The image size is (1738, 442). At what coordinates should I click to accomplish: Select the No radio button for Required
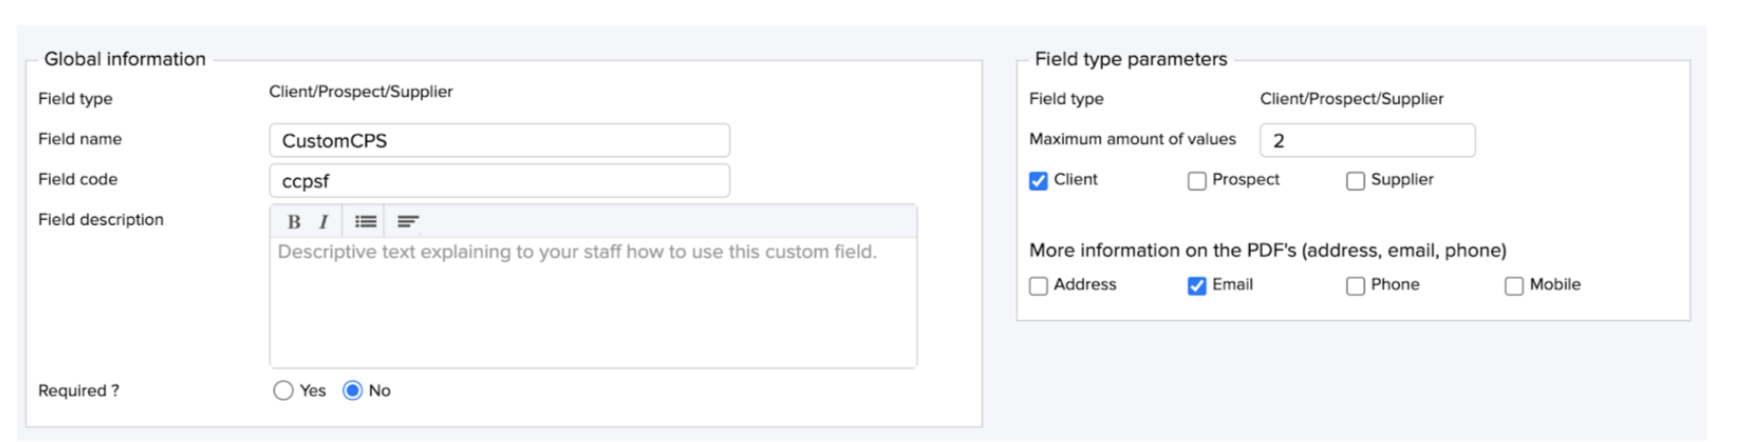(x=352, y=391)
